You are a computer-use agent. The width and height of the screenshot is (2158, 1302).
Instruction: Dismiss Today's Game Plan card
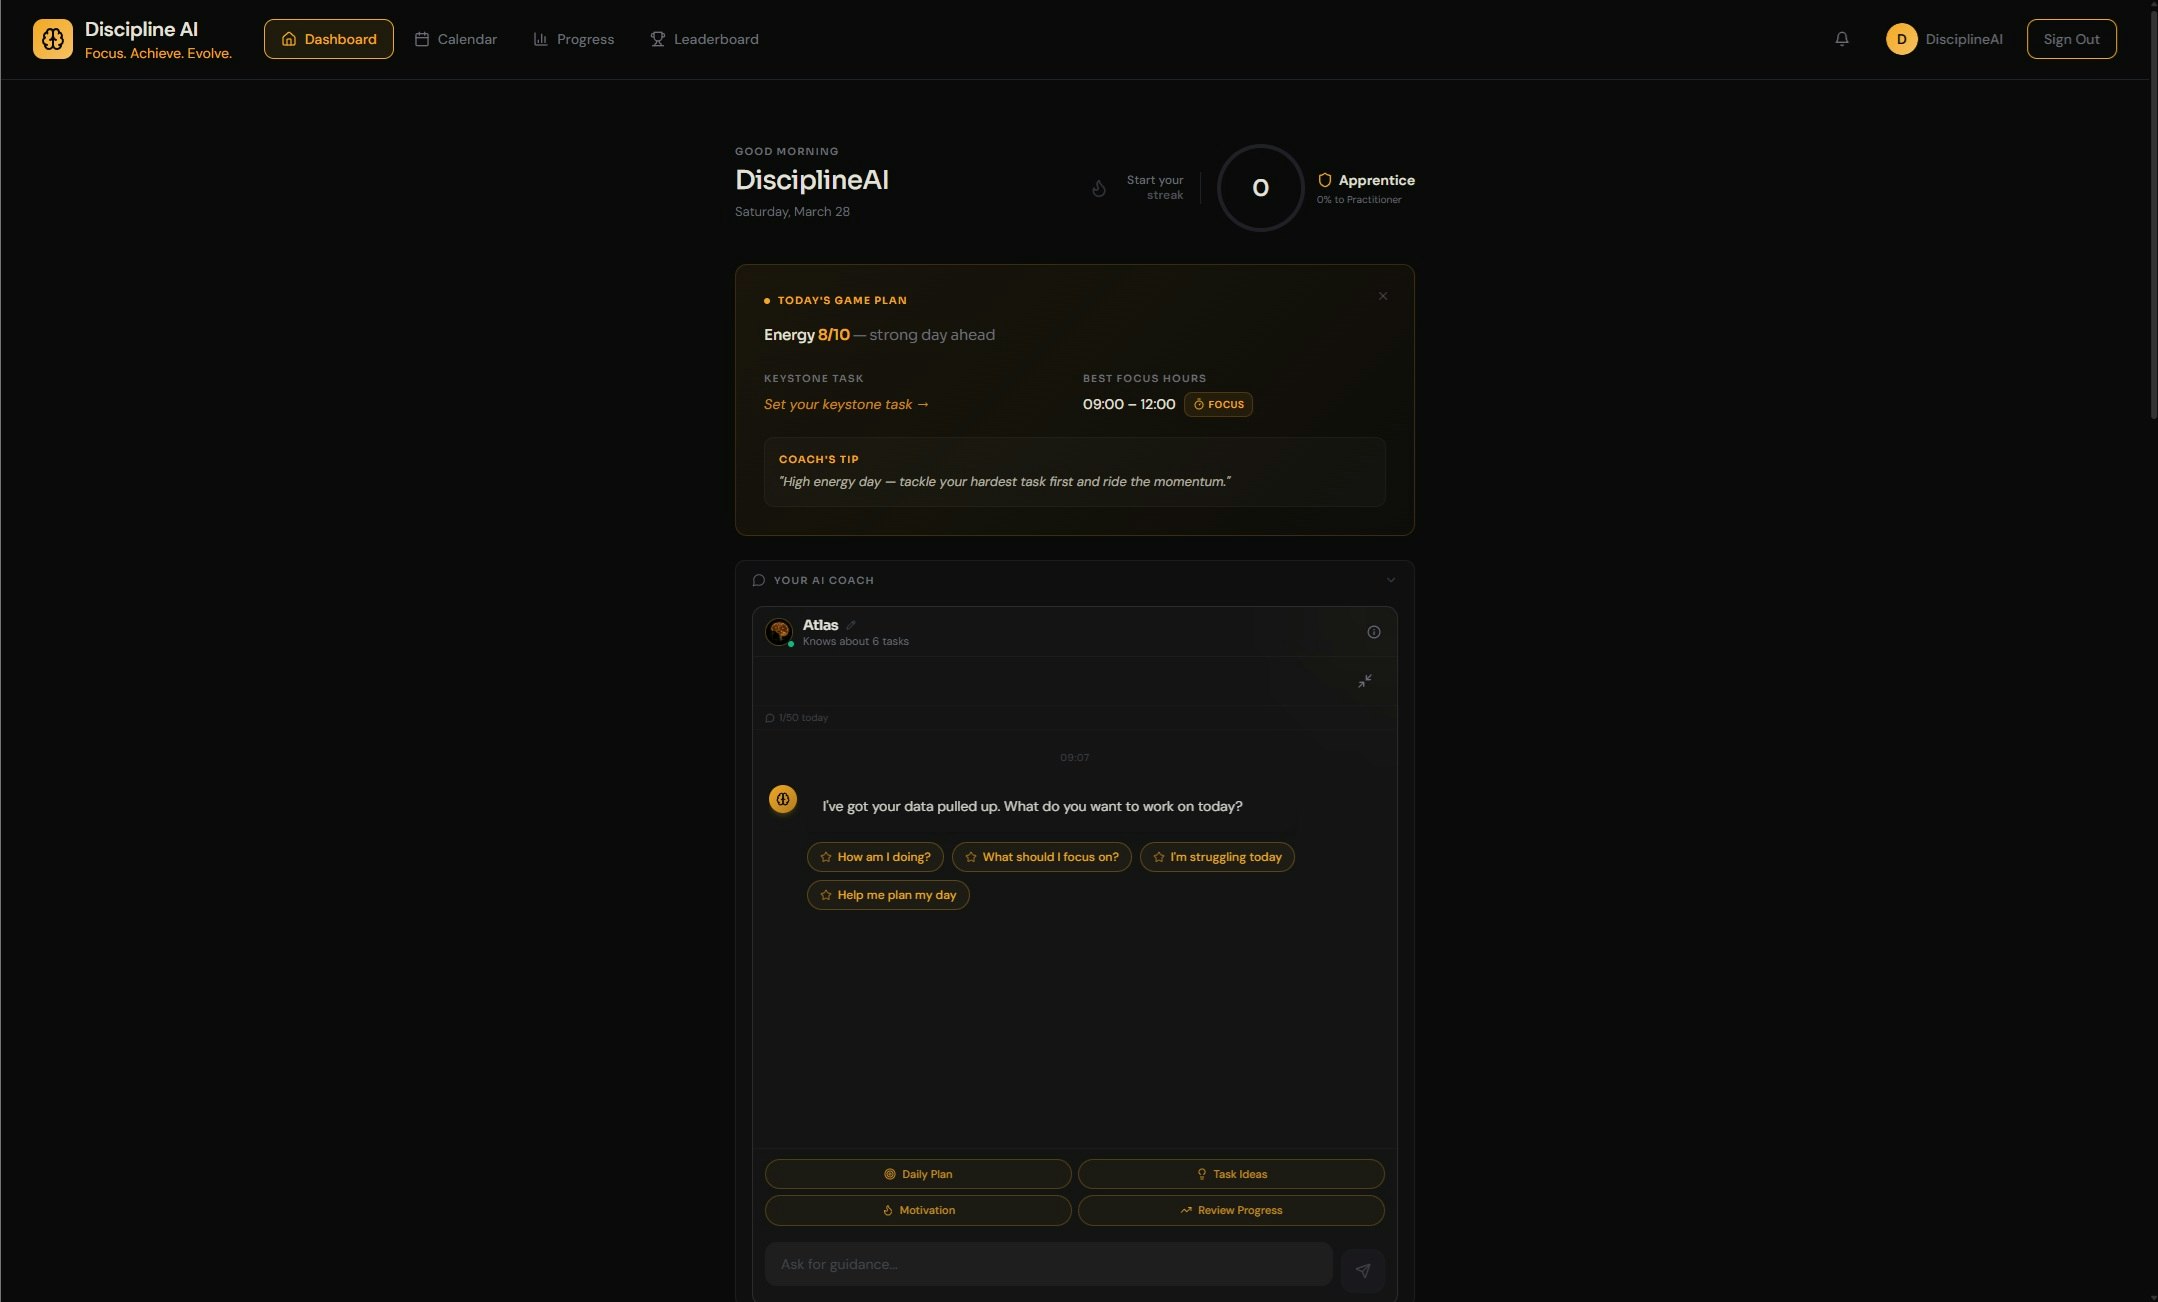1382,296
